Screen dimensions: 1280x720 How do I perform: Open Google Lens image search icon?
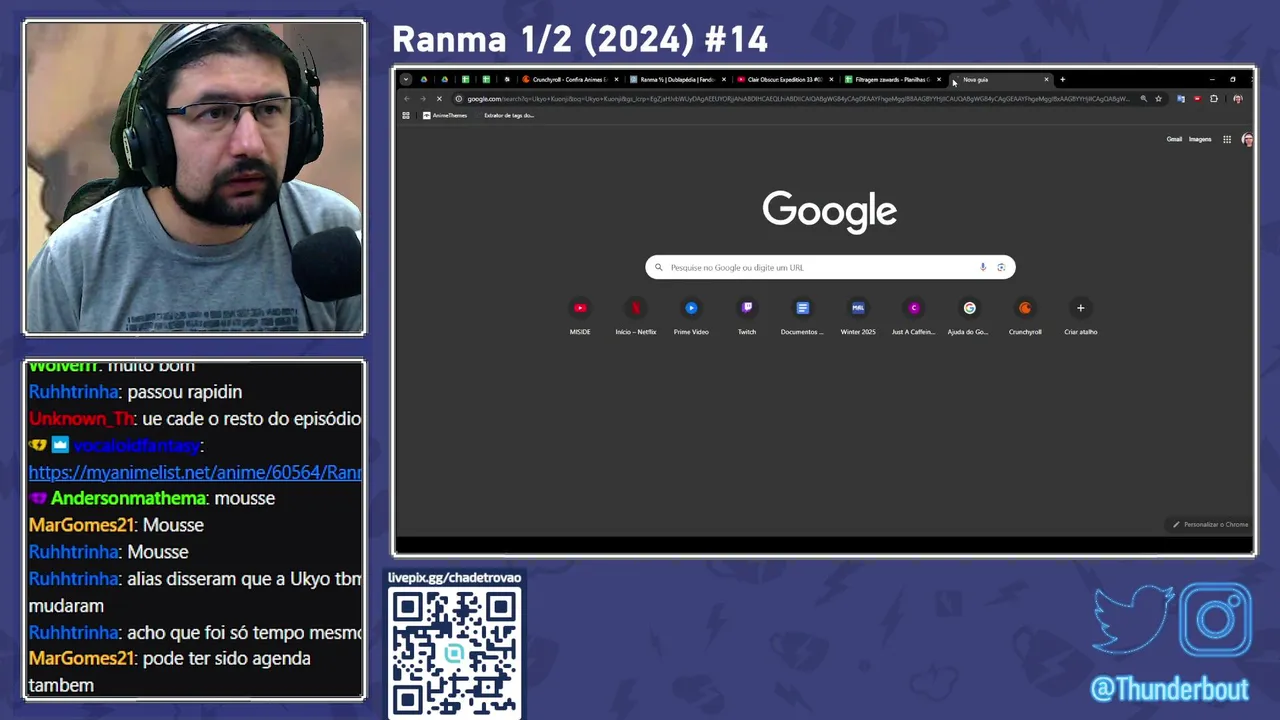tap(1001, 267)
